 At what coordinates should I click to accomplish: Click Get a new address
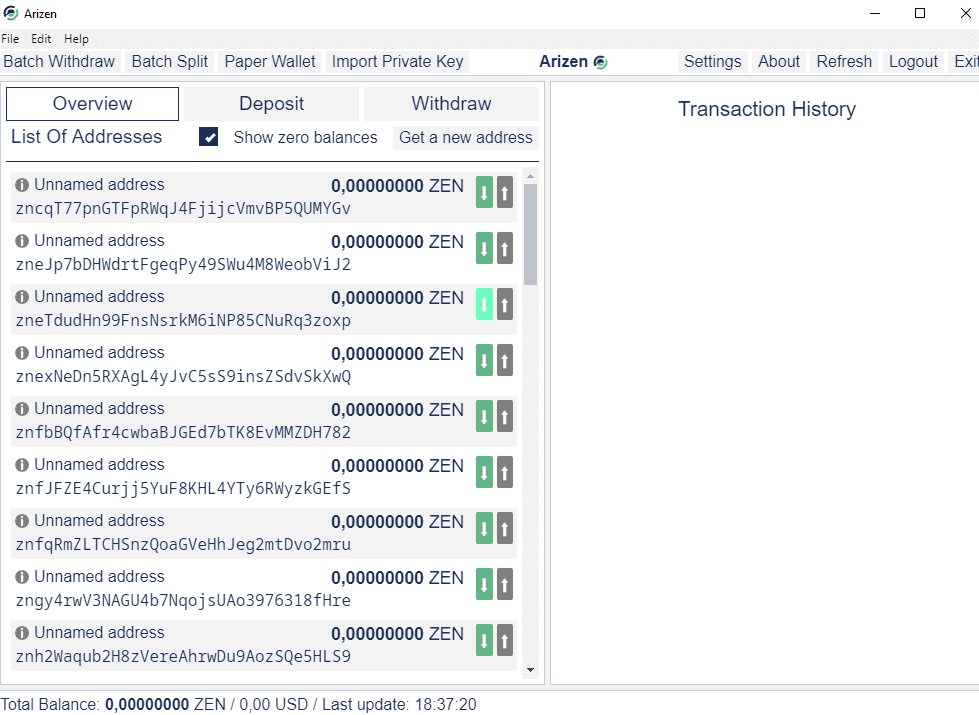click(x=466, y=137)
